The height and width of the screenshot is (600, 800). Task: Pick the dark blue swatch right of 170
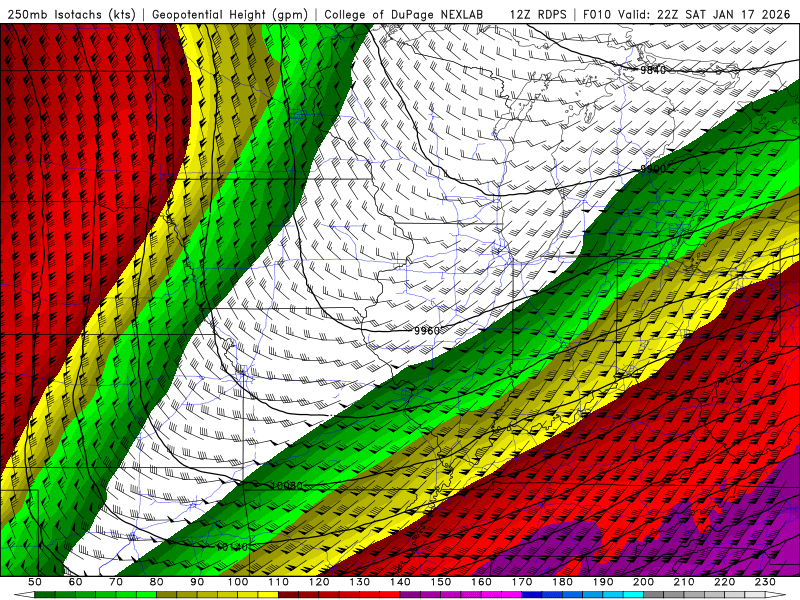[532, 595]
